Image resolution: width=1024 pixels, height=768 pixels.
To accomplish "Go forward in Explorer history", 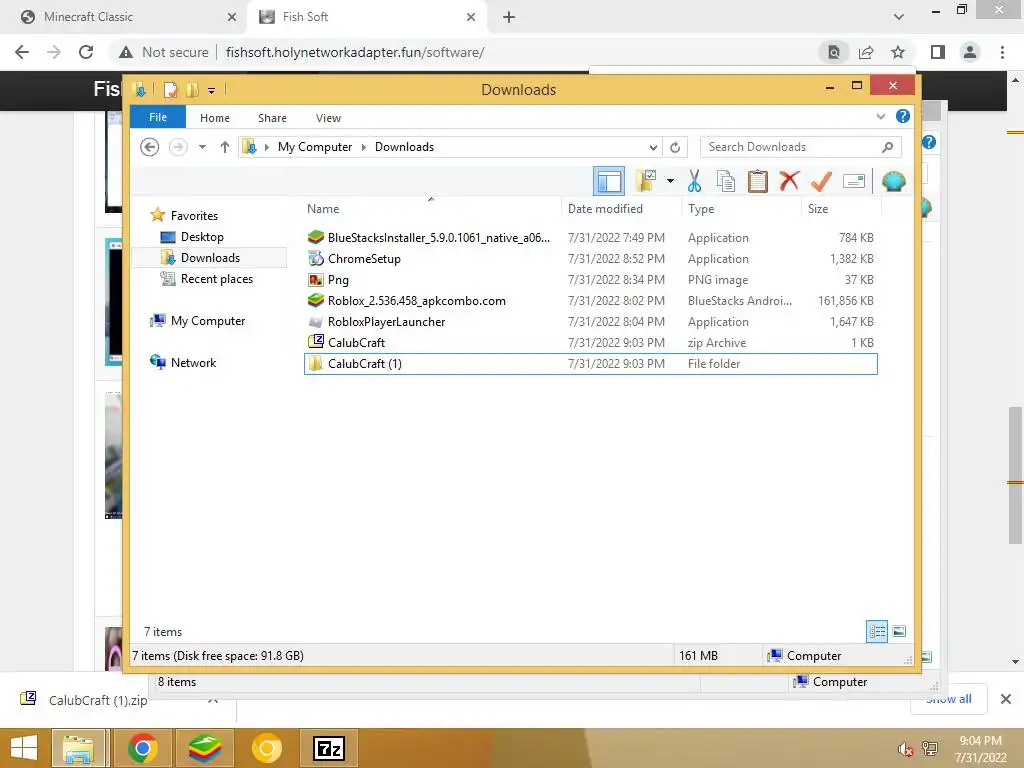I will pos(178,147).
